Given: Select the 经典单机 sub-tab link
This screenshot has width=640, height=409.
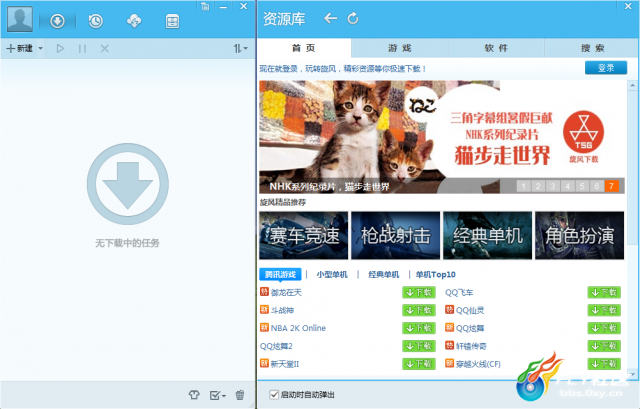Looking at the screenshot, I should click(384, 275).
